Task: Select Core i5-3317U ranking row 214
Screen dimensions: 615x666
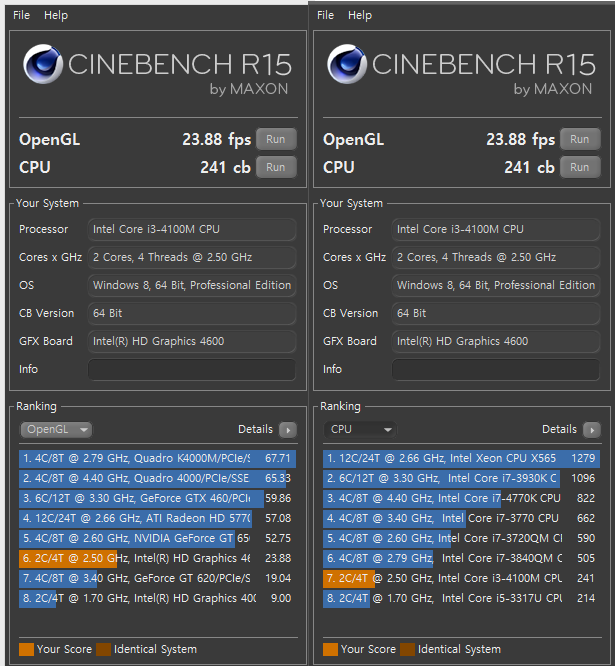Action: coord(462,598)
